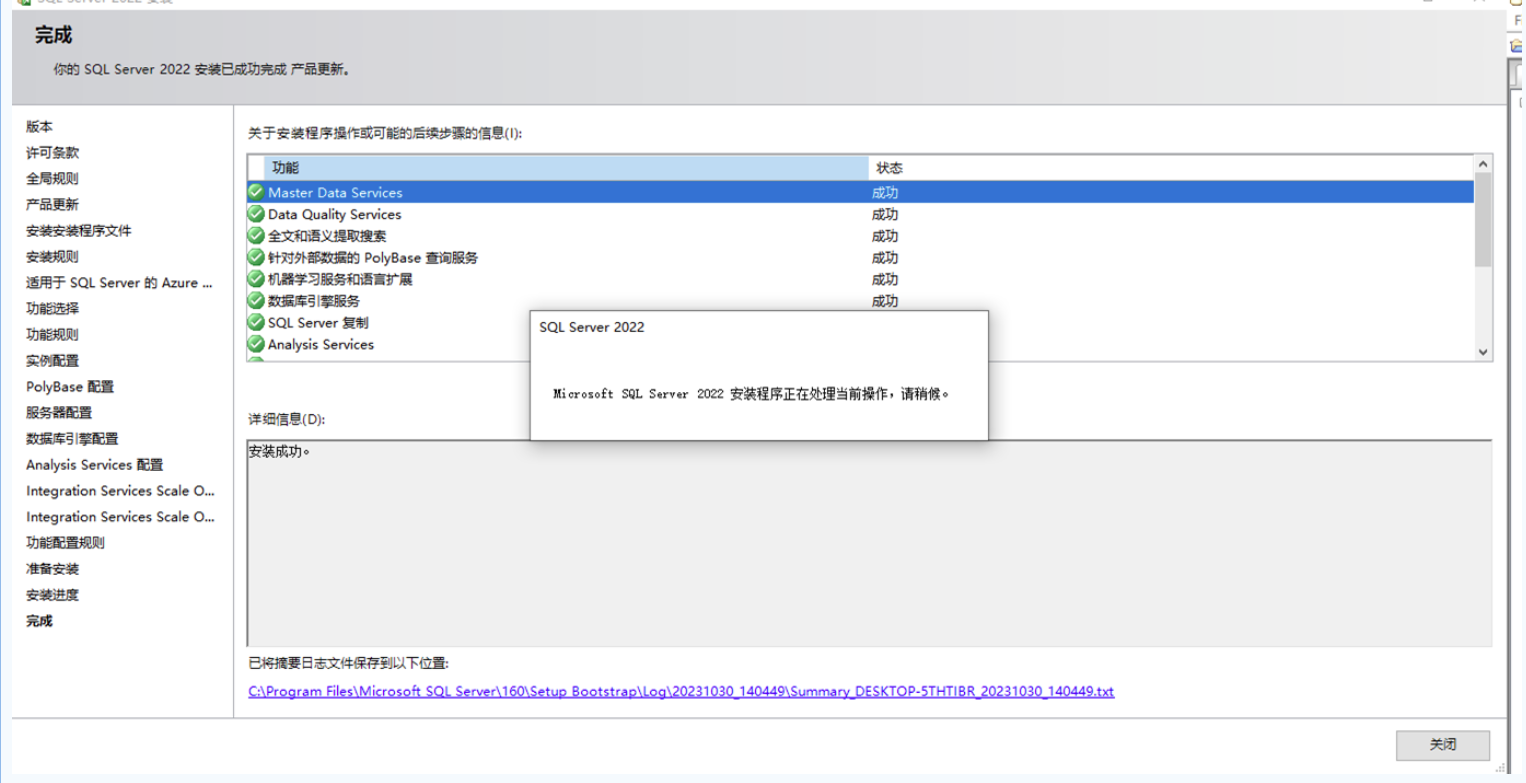
Task: Click green check icon beside Data Quality Services
Action: 256,214
